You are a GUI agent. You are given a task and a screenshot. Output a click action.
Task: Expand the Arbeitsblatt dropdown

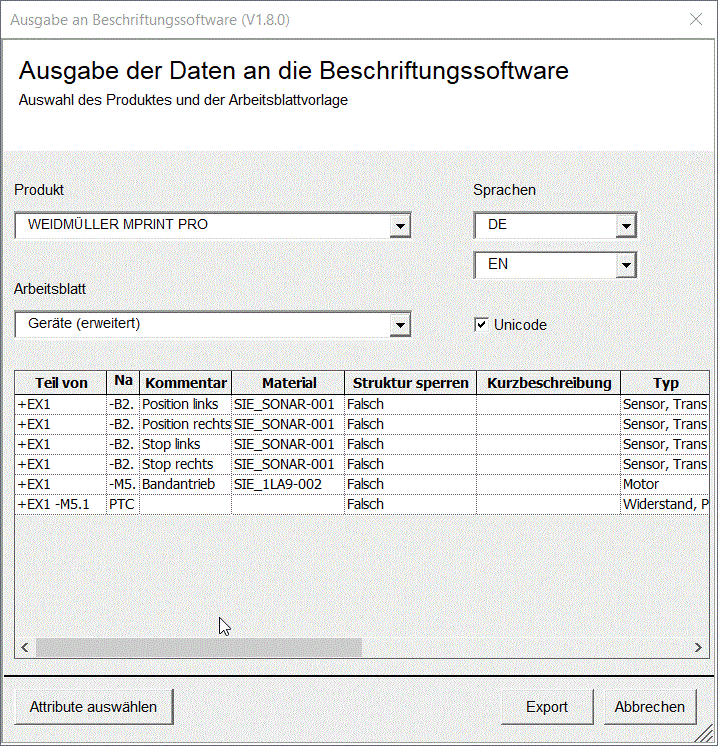point(400,325)
